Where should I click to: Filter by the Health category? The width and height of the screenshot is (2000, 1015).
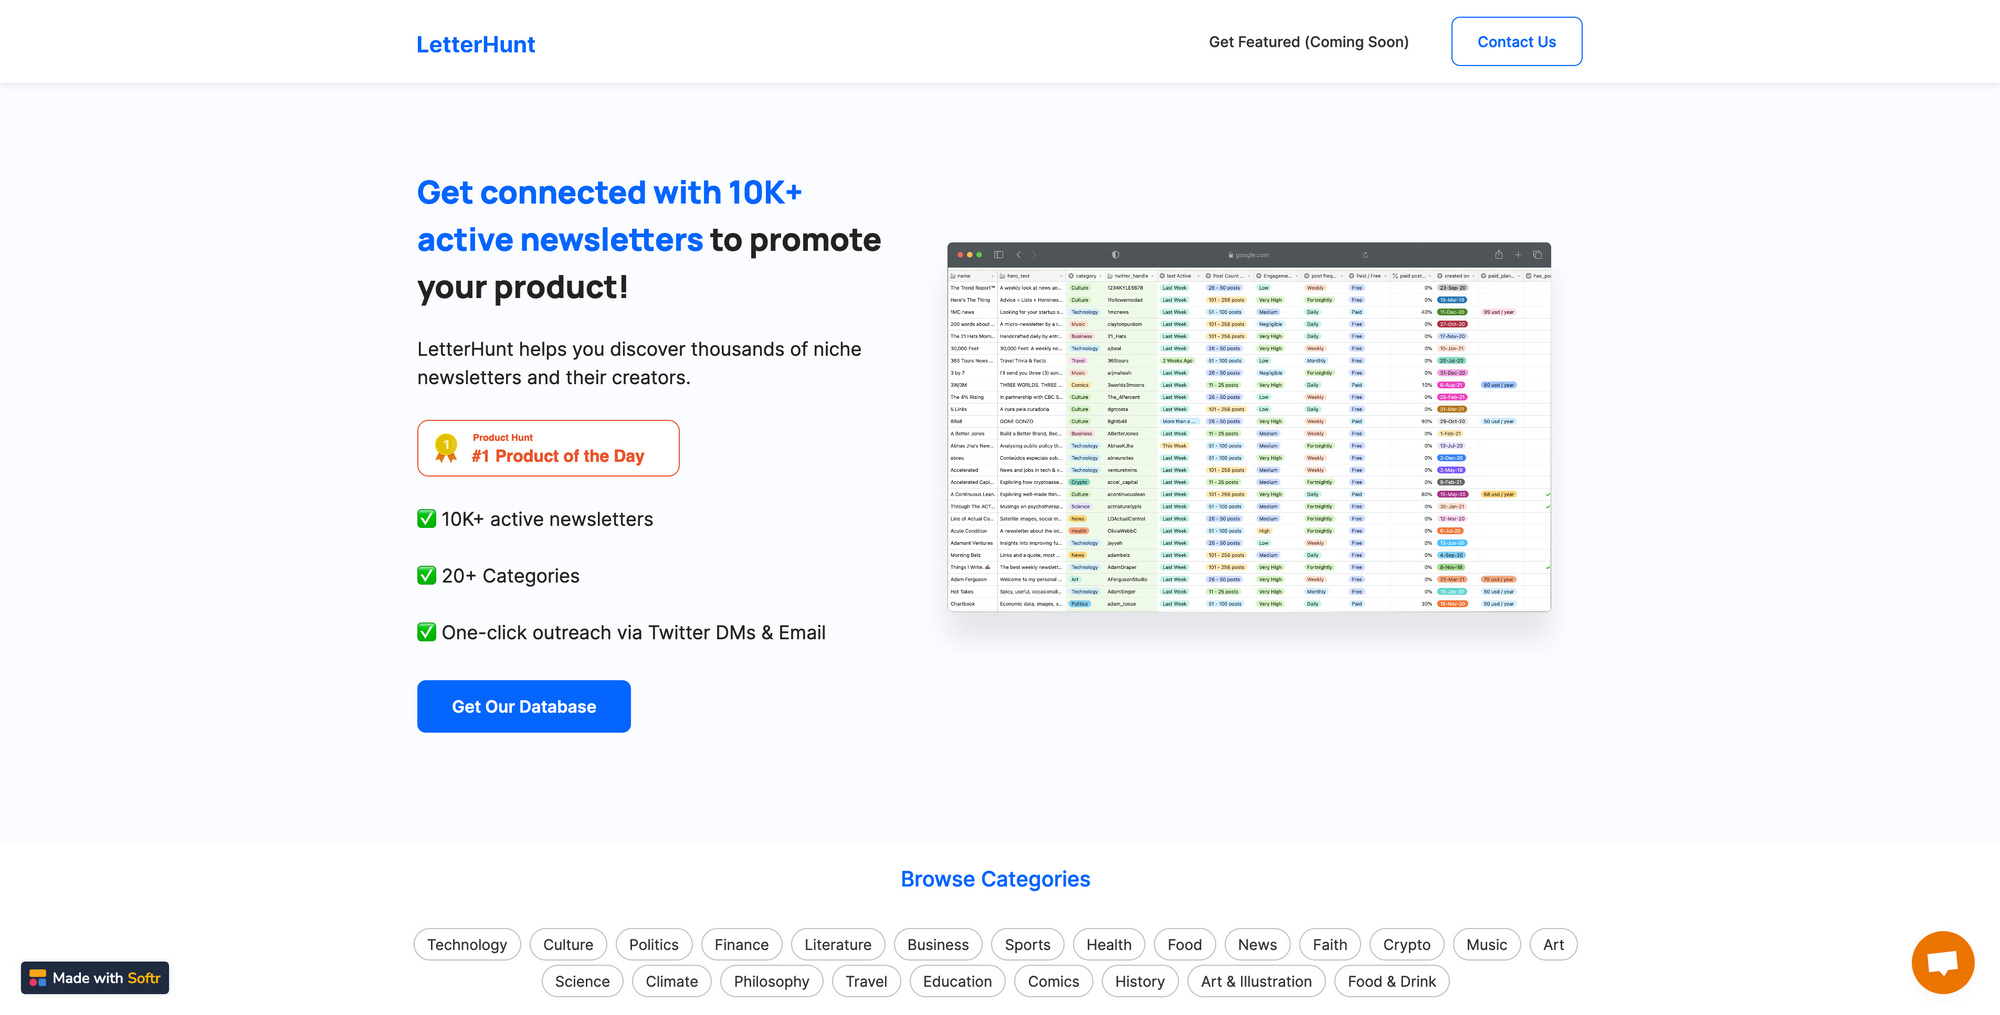pos(1108,945)
